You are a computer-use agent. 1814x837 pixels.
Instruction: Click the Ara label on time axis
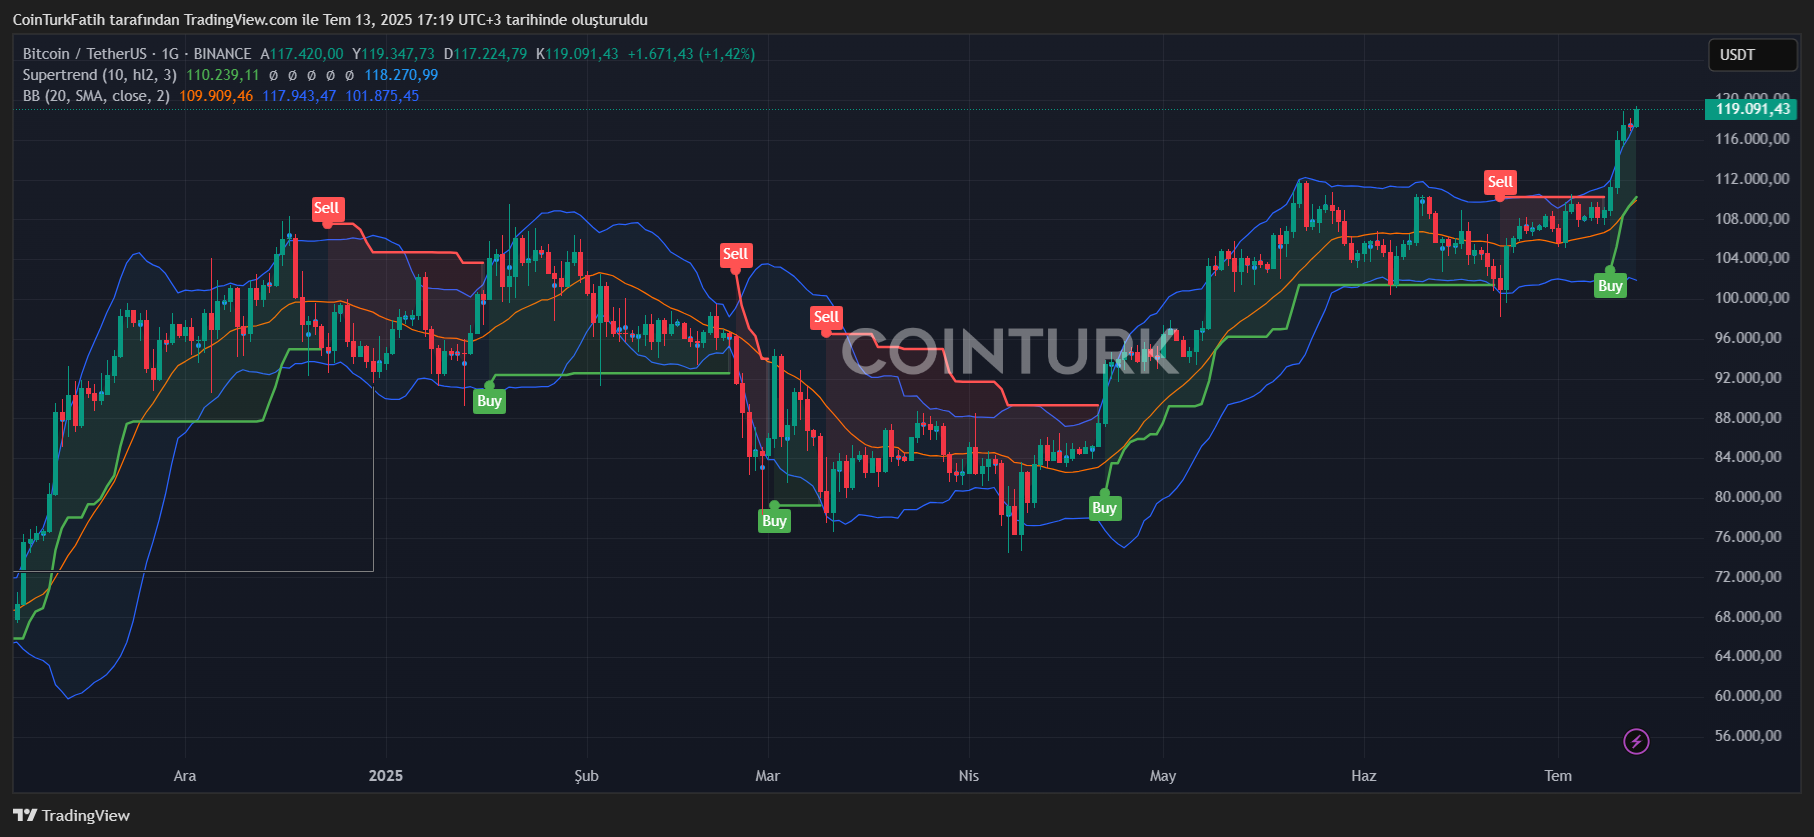[x=185, y=776]
